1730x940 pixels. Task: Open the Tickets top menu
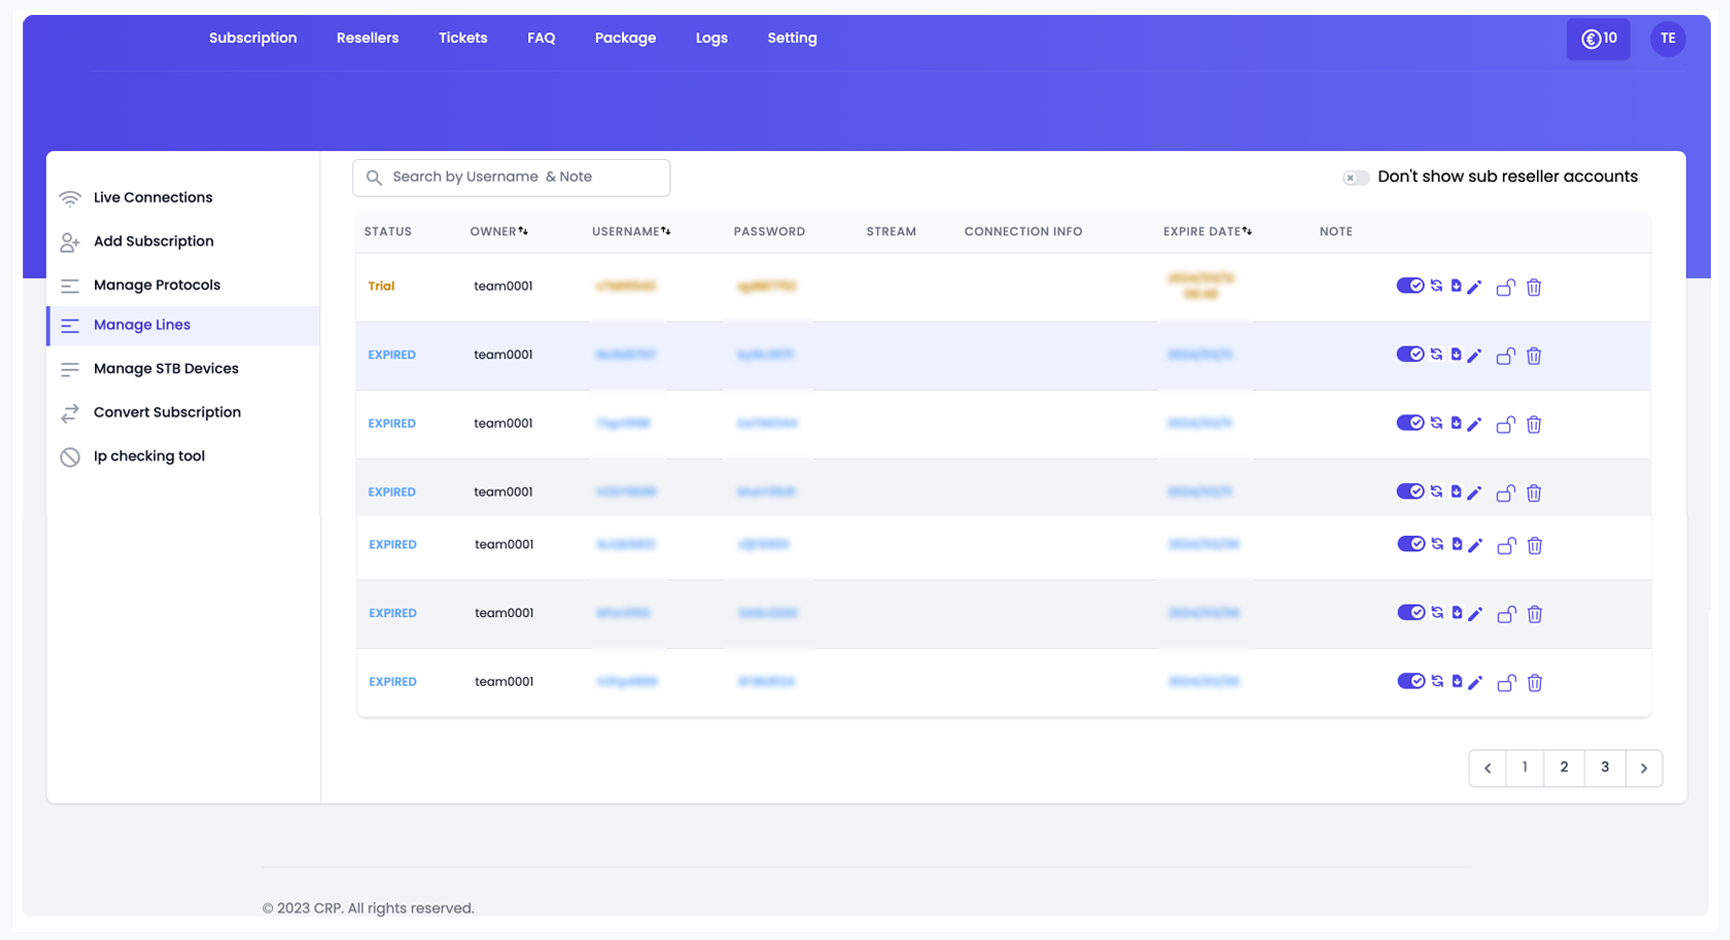[463, 38]
